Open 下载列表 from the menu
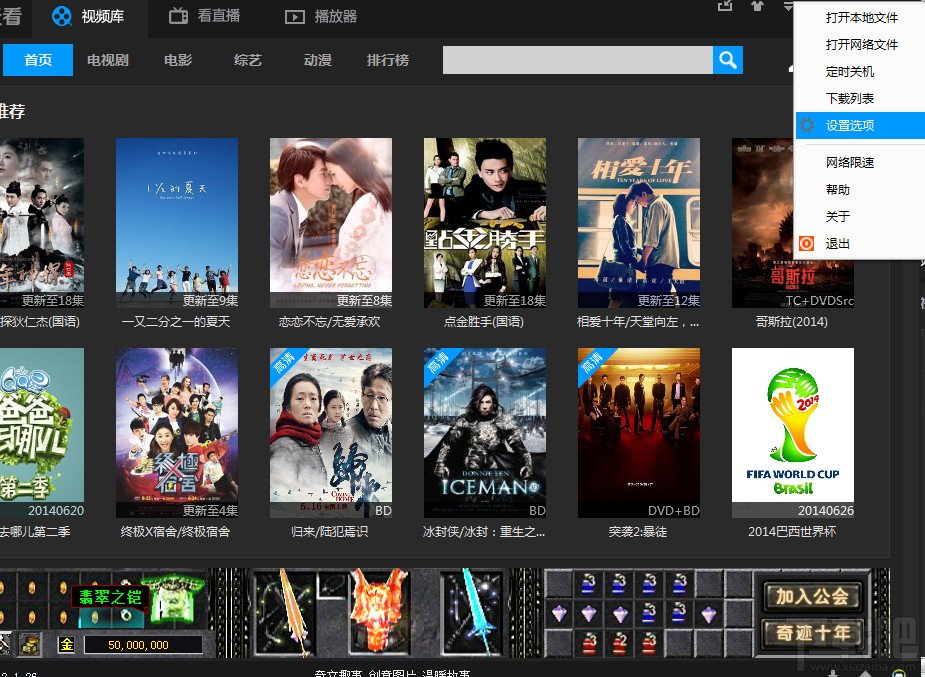This screenshot has height=677, width=925. (849, 98)
